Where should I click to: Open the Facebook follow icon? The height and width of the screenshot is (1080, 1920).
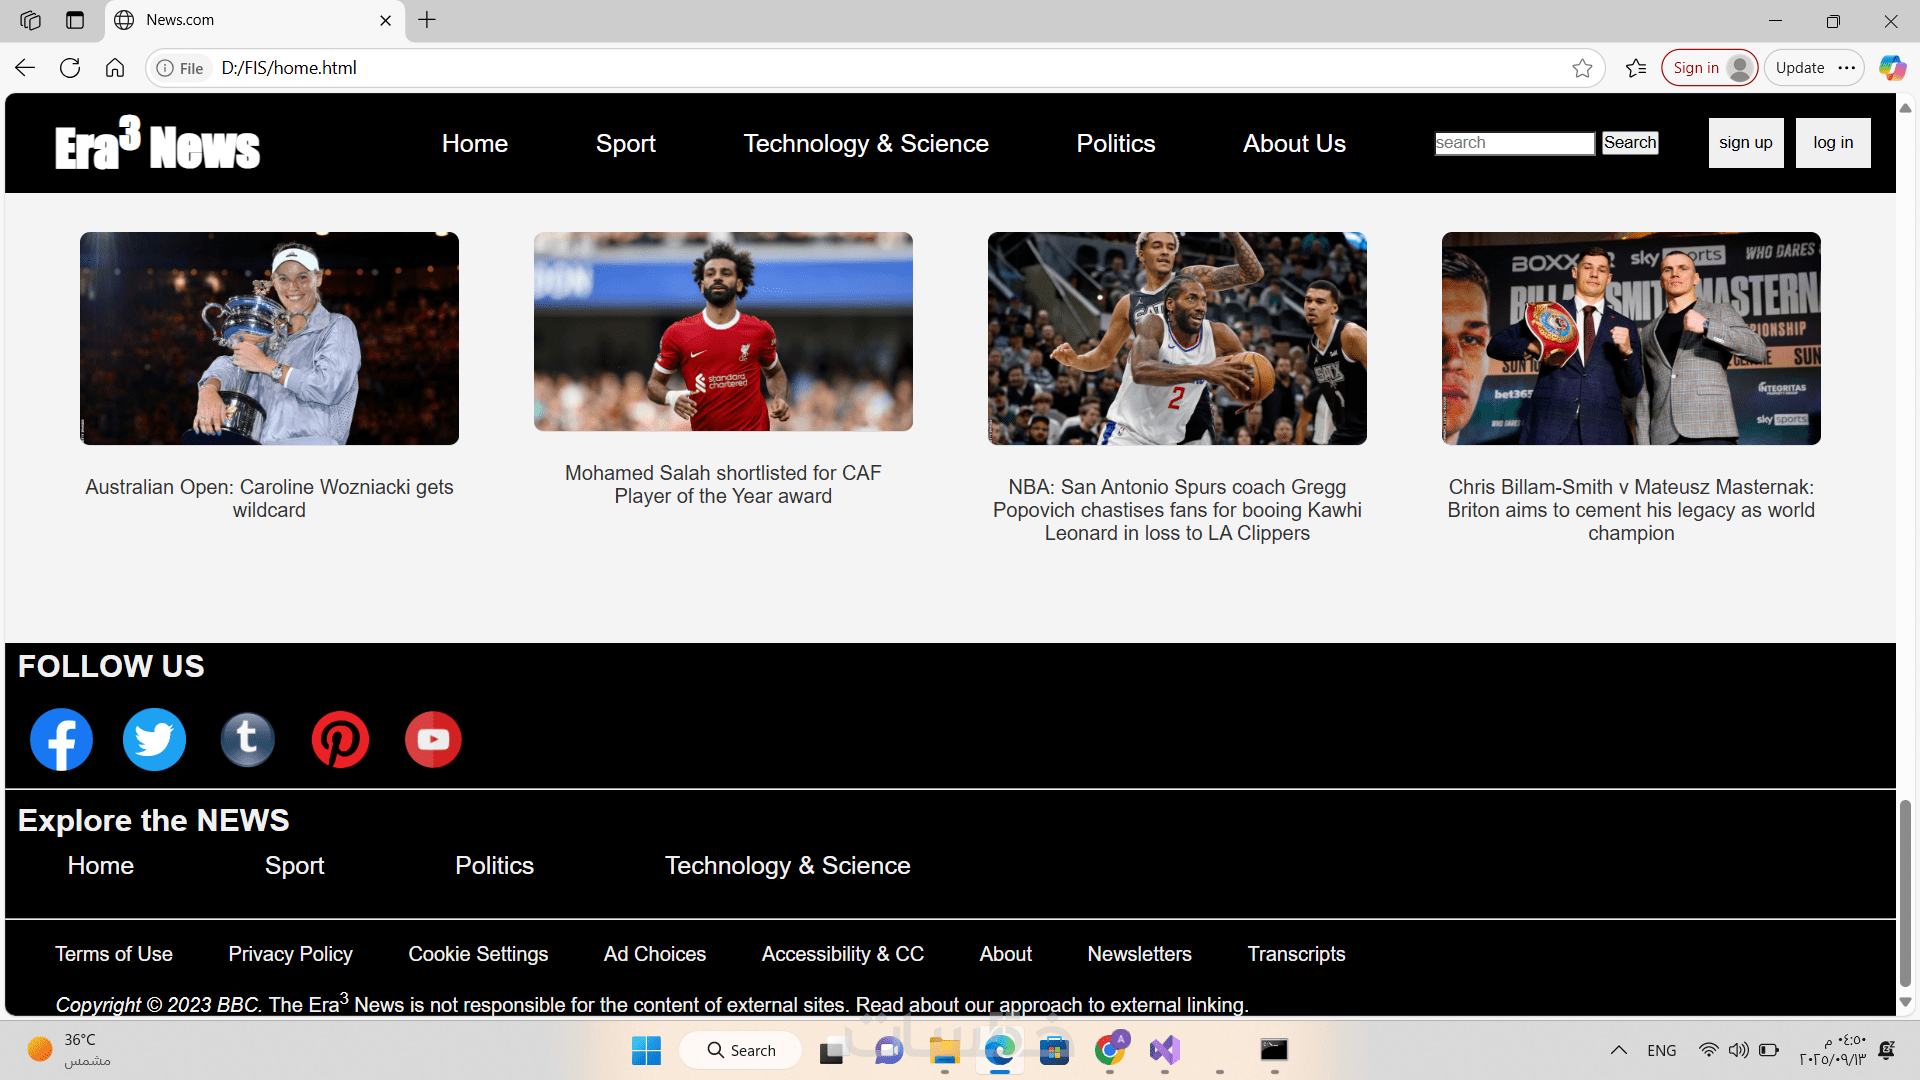pyautogui.click(x=61, y=739)
